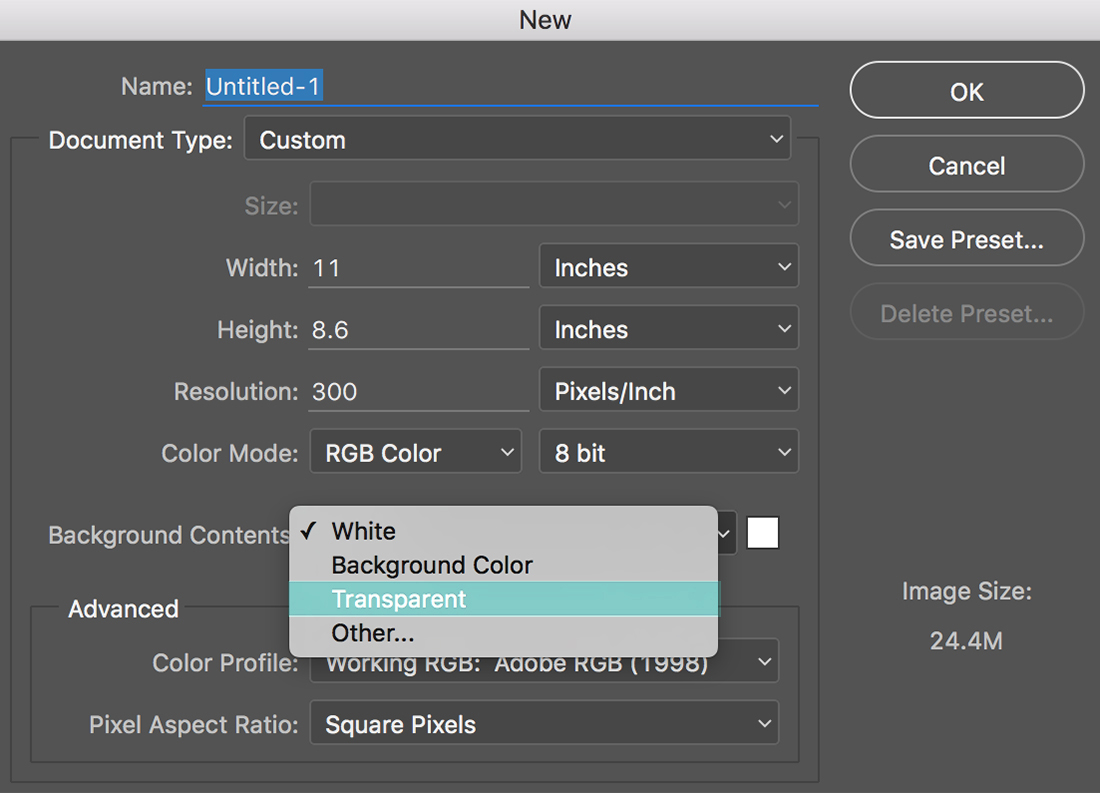Click the Cancel button
Screen dimensions: 1100x793
[x=967, y=165]
